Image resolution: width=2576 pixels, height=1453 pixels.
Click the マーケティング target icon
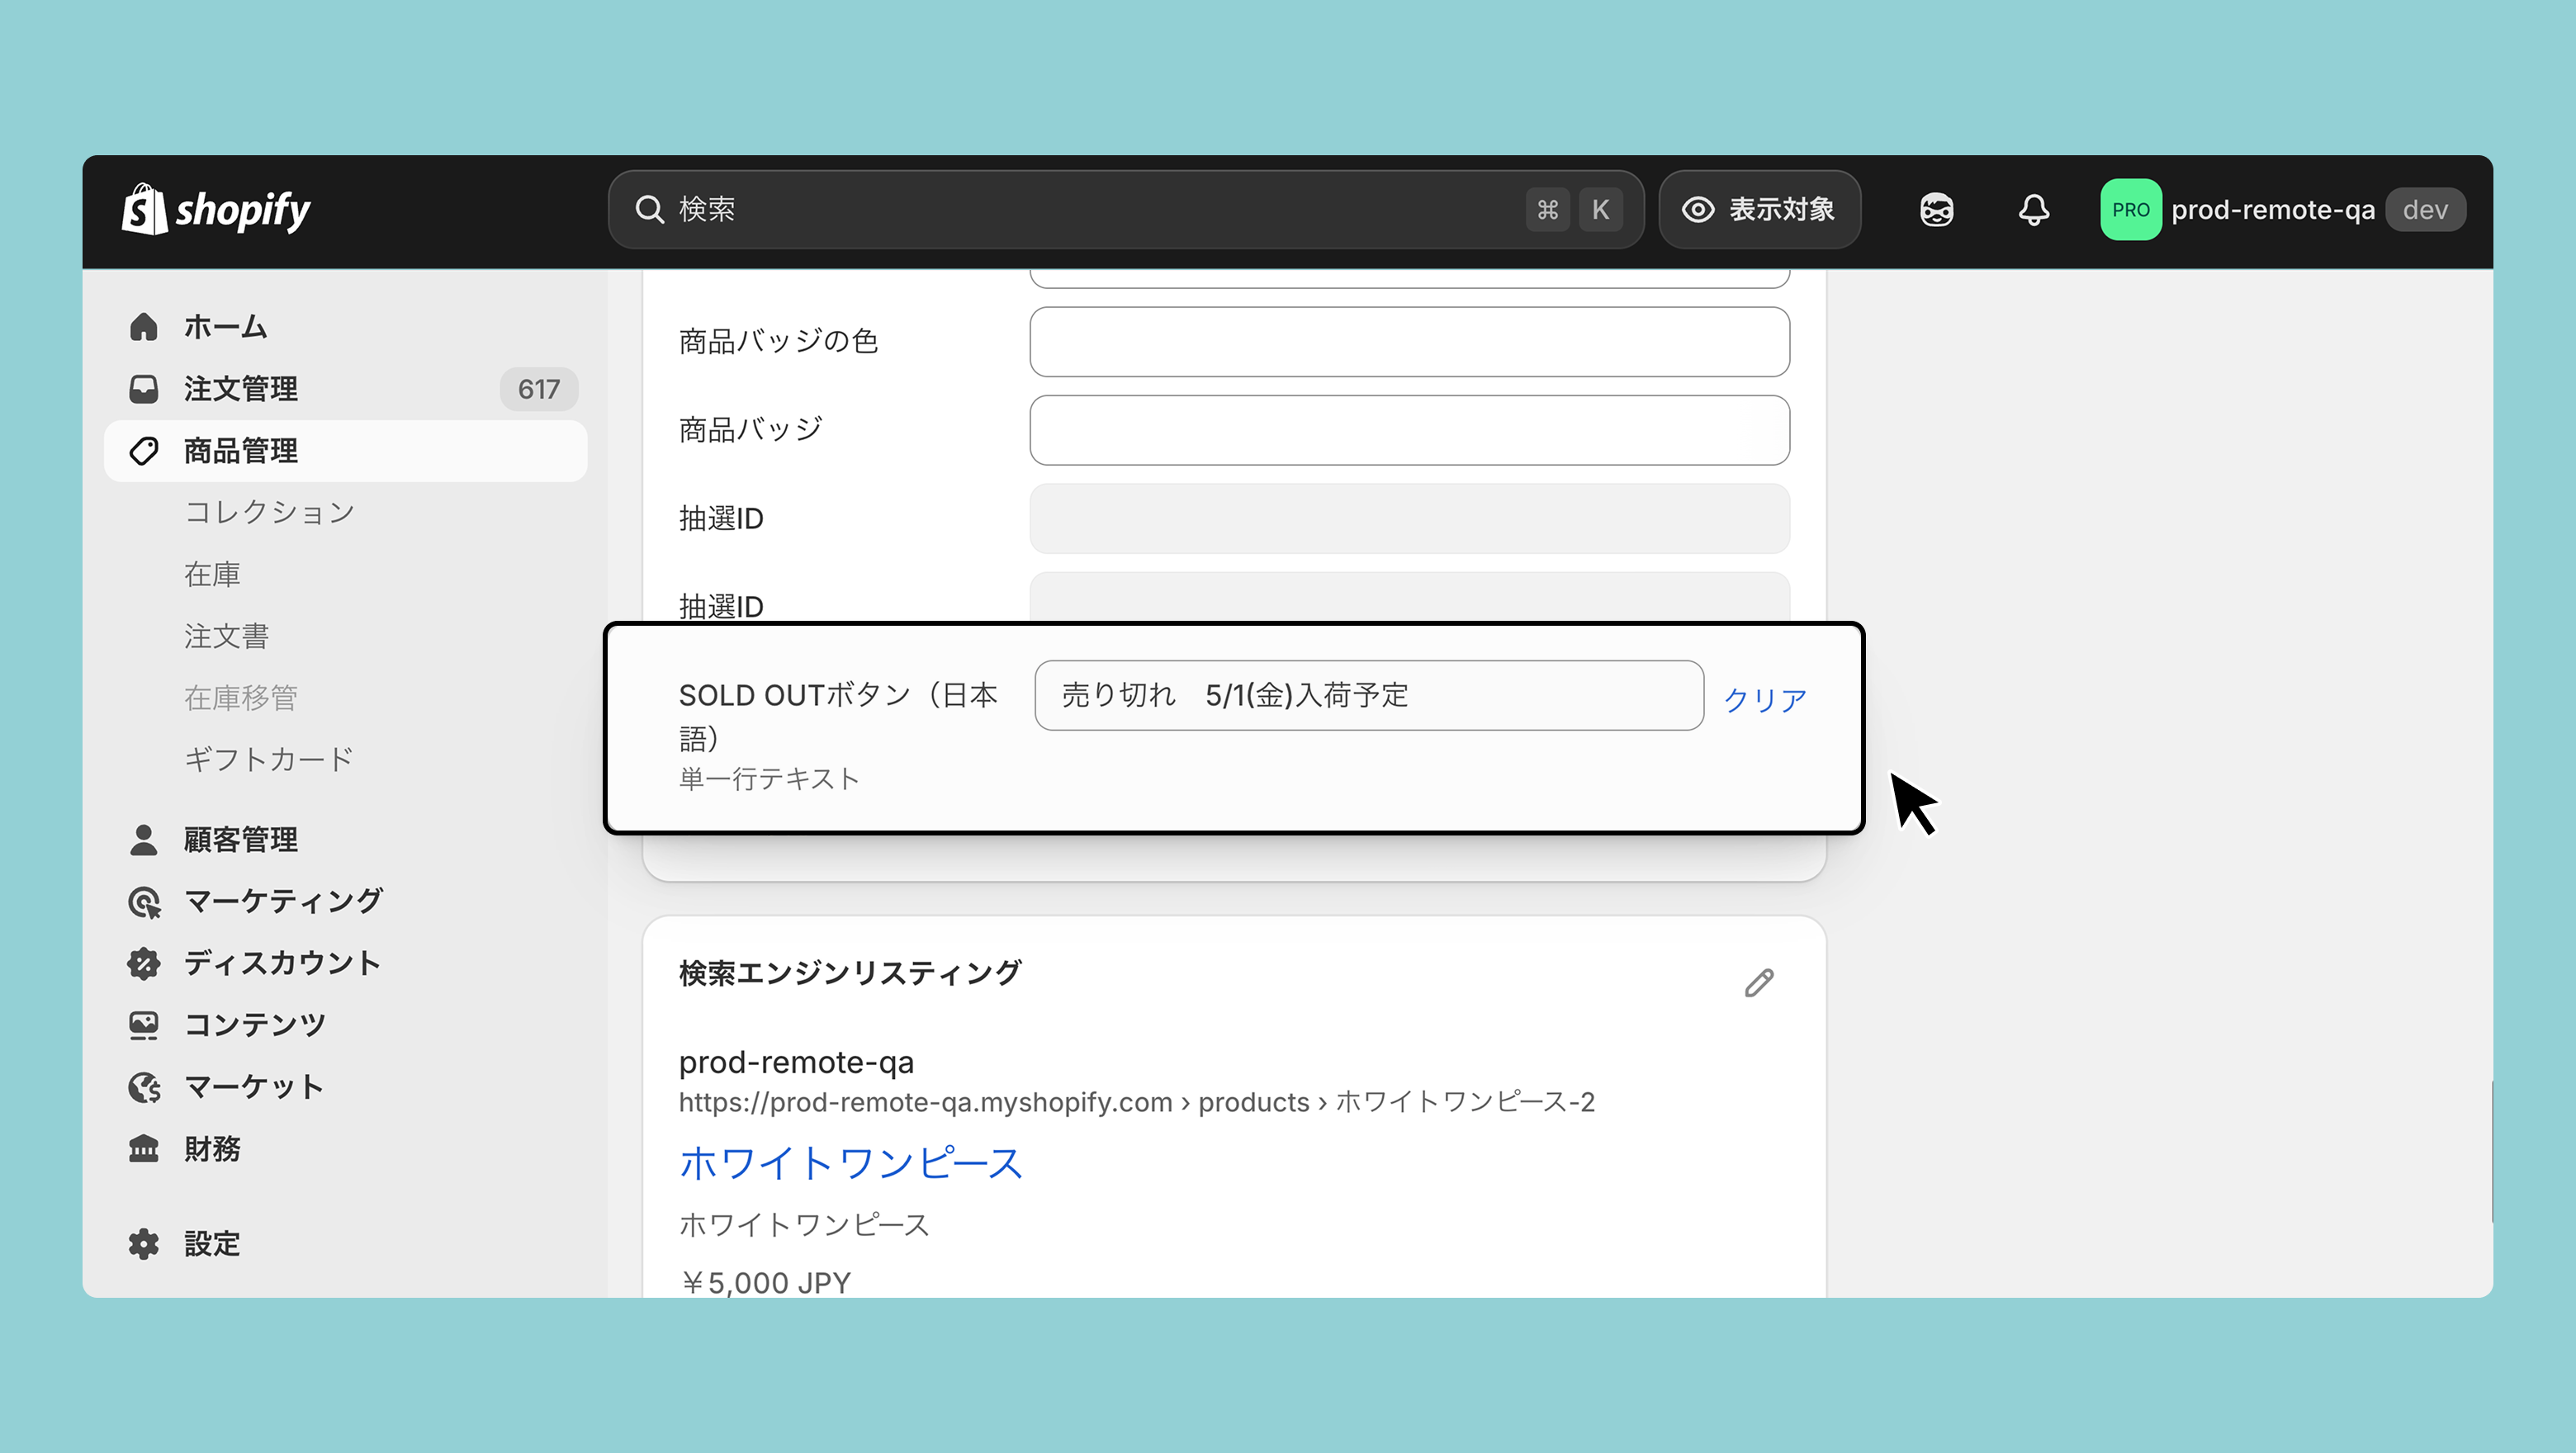pyautogui.click(x=144, y=902)
